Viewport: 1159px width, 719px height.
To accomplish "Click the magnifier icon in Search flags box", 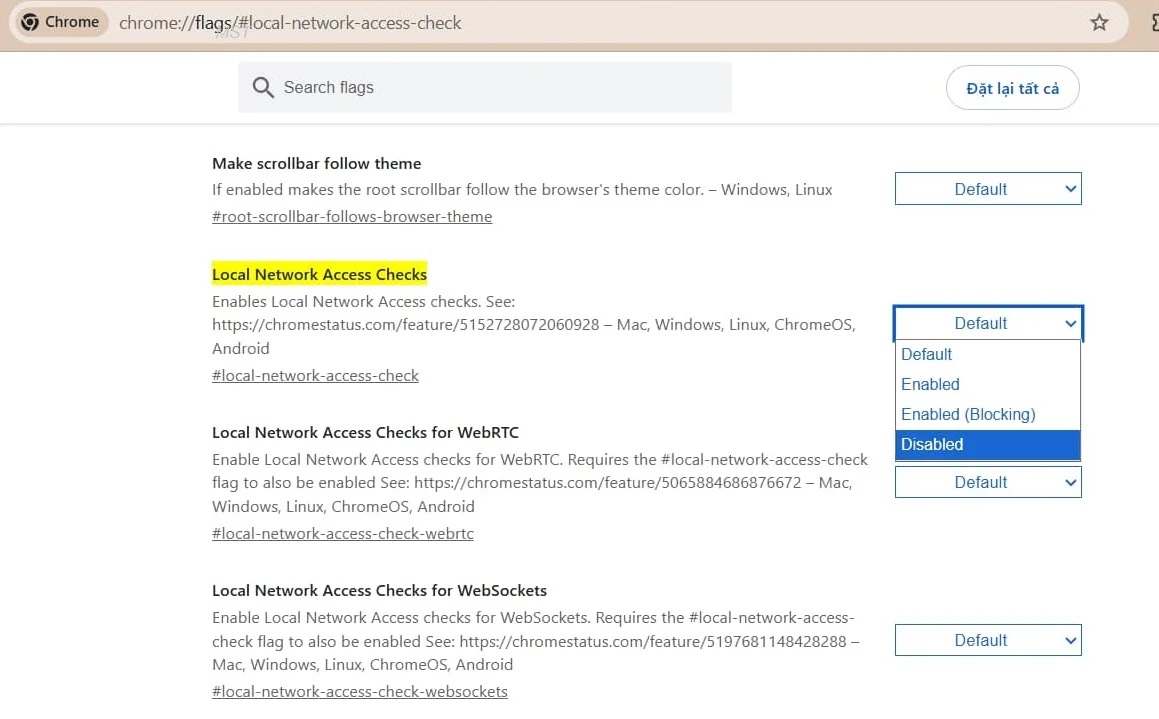I will pos(263,88).
